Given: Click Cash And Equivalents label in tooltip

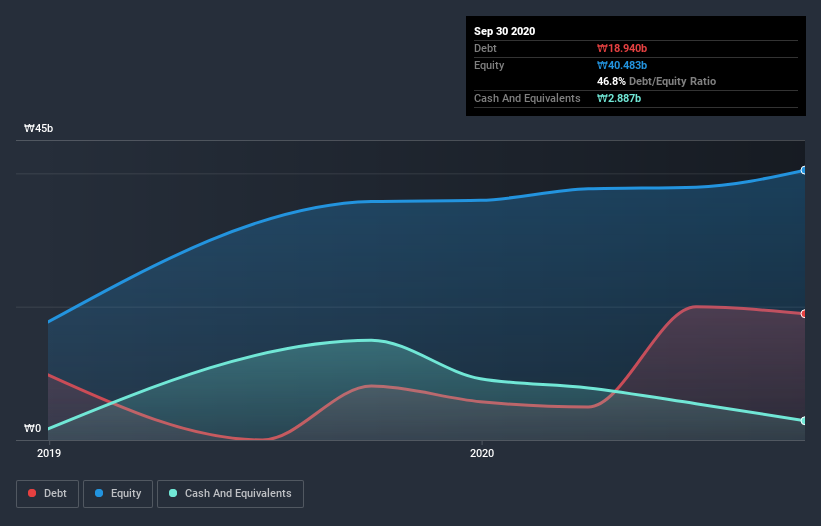Looking at the screenshot, I should point(527,98).
